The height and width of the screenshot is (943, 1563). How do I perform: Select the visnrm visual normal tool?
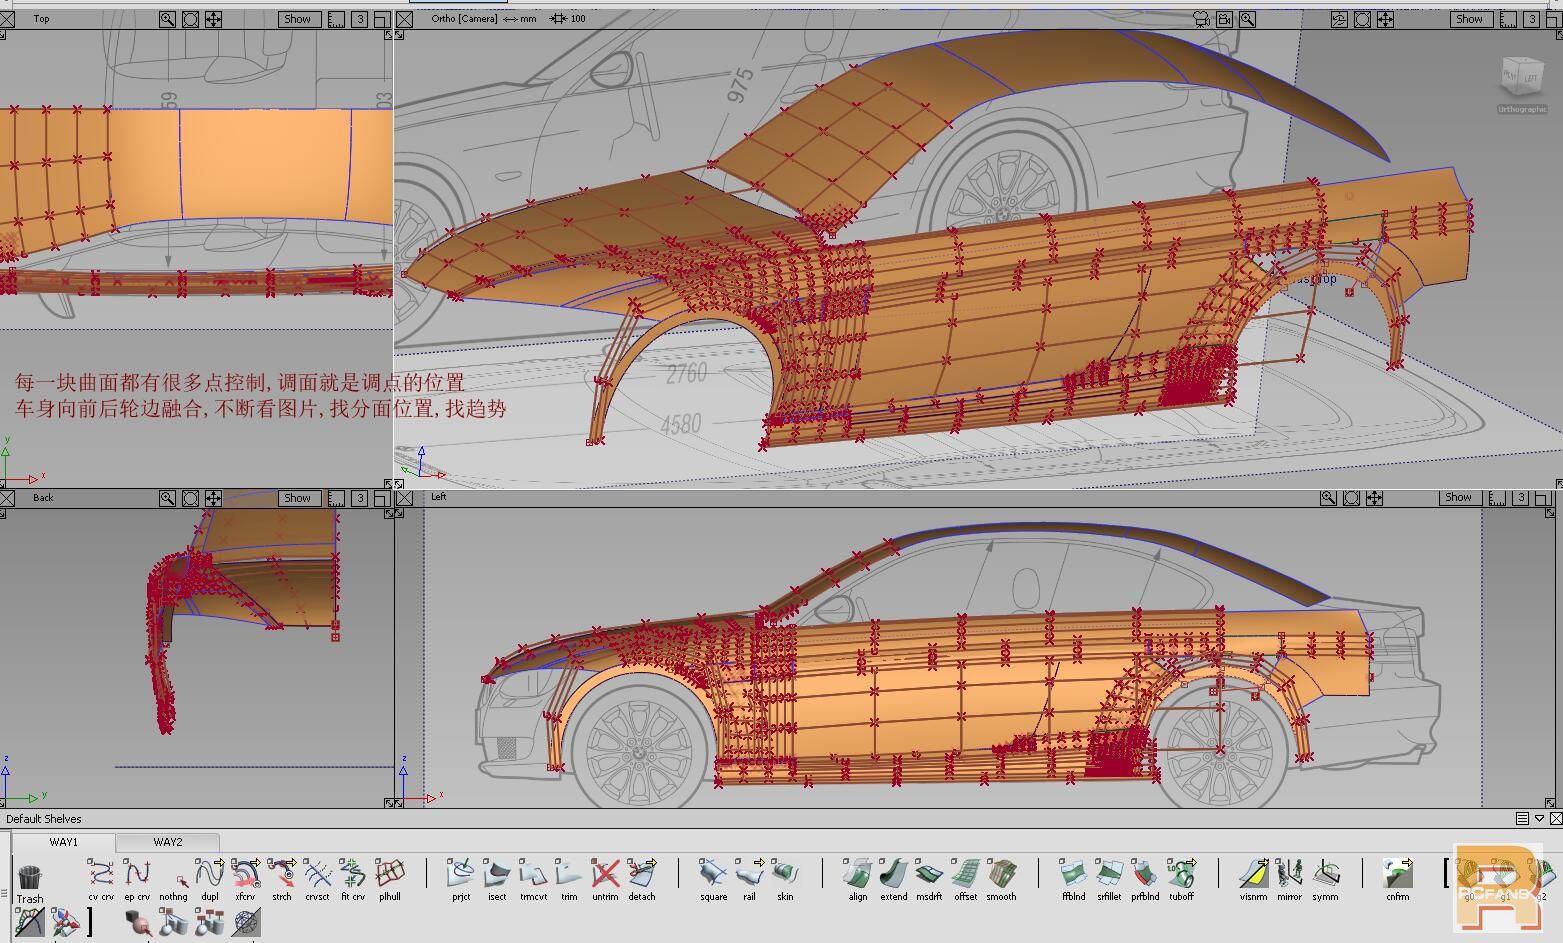(x=1253, y=880)
